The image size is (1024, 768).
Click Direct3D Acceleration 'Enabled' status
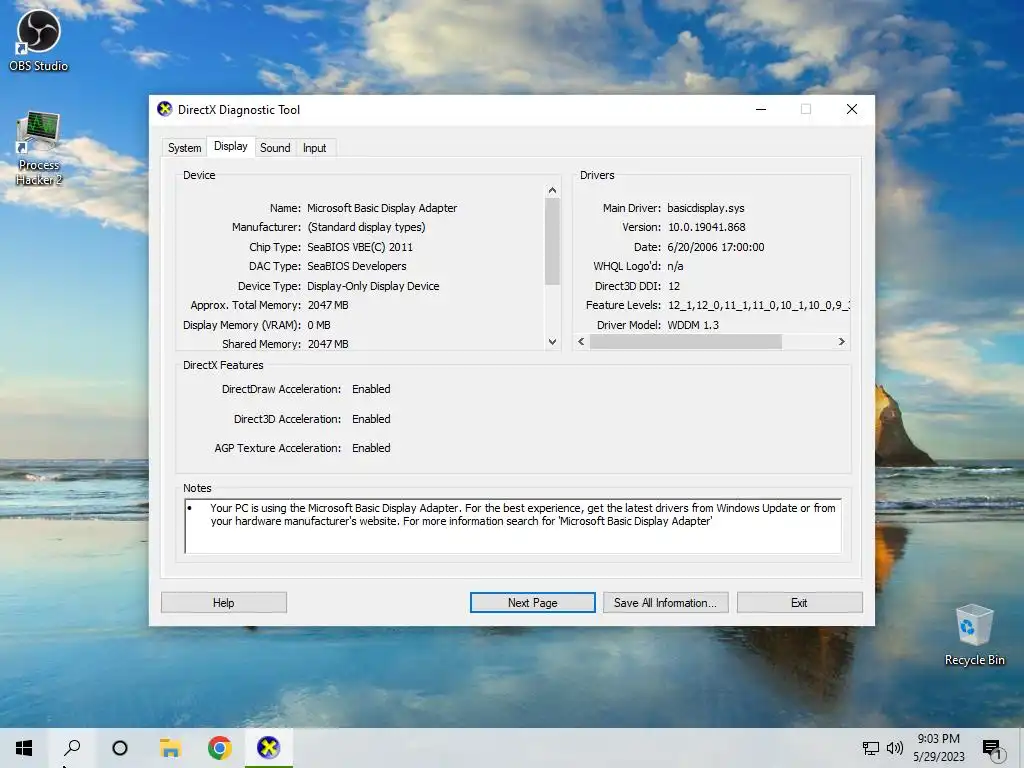(371, 419)
